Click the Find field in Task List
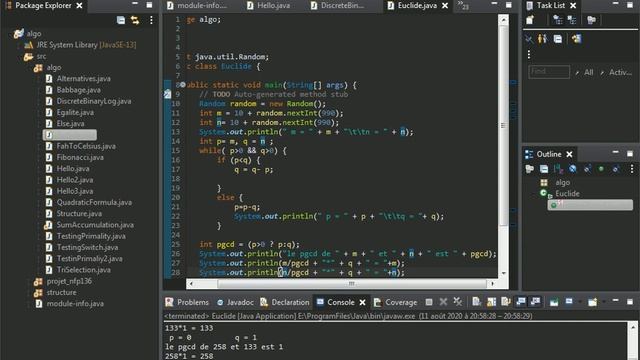The image size is (640, 360). click(549, 72)
